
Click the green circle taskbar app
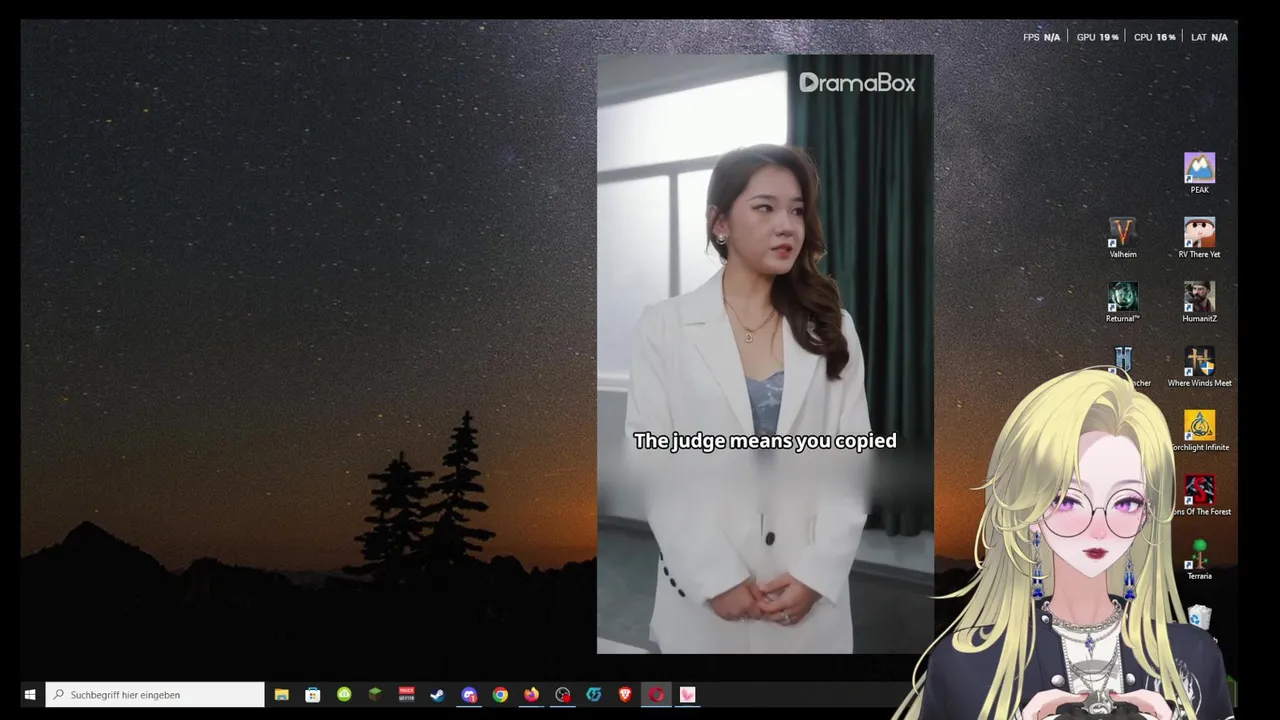[x=344, y=695]
